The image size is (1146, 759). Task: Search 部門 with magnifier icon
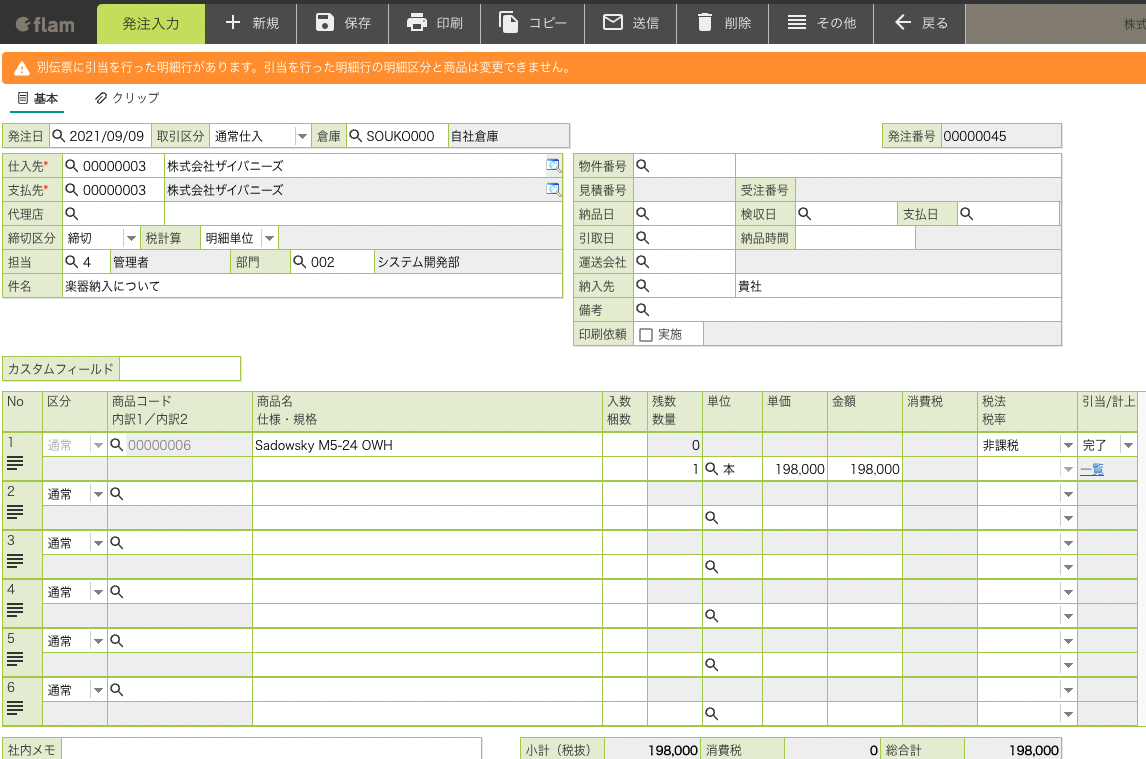point(300,262)
